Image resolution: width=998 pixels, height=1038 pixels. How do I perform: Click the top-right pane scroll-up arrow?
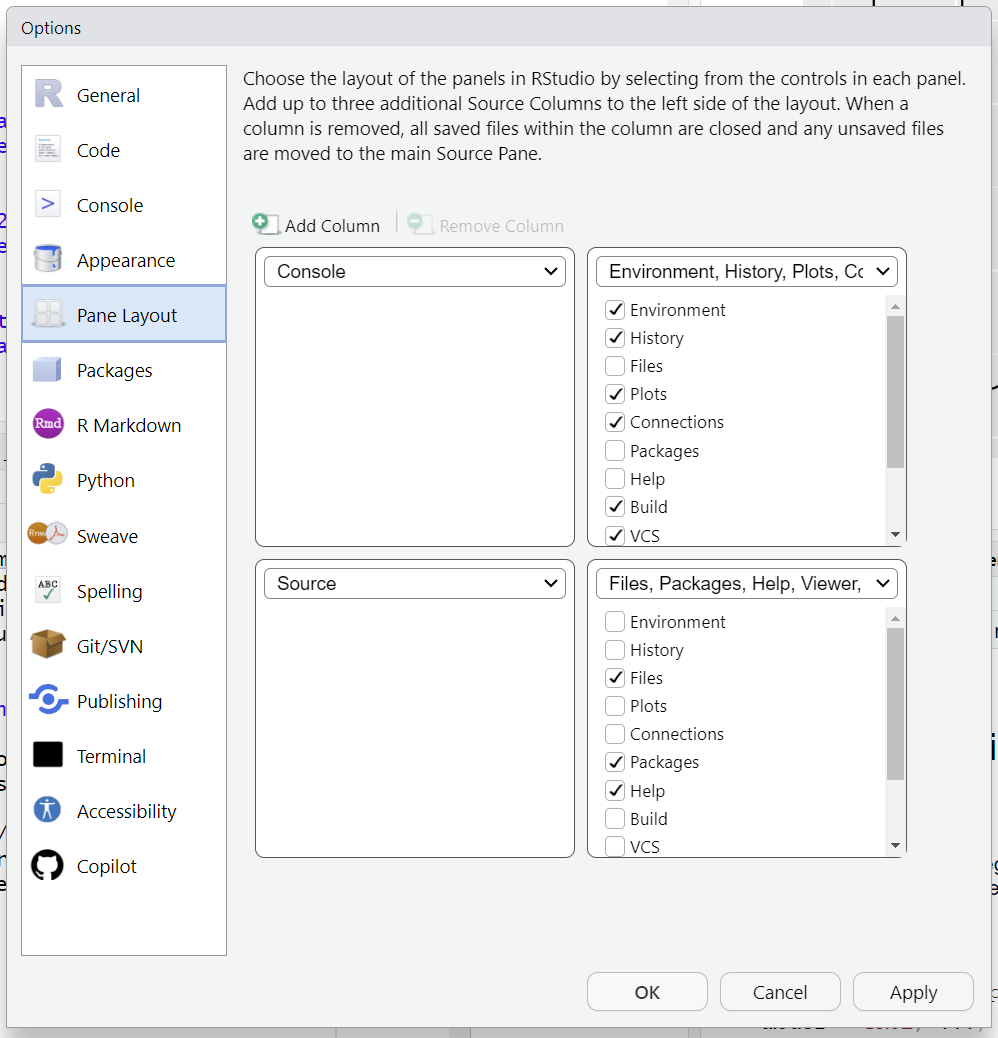[895, 307]
